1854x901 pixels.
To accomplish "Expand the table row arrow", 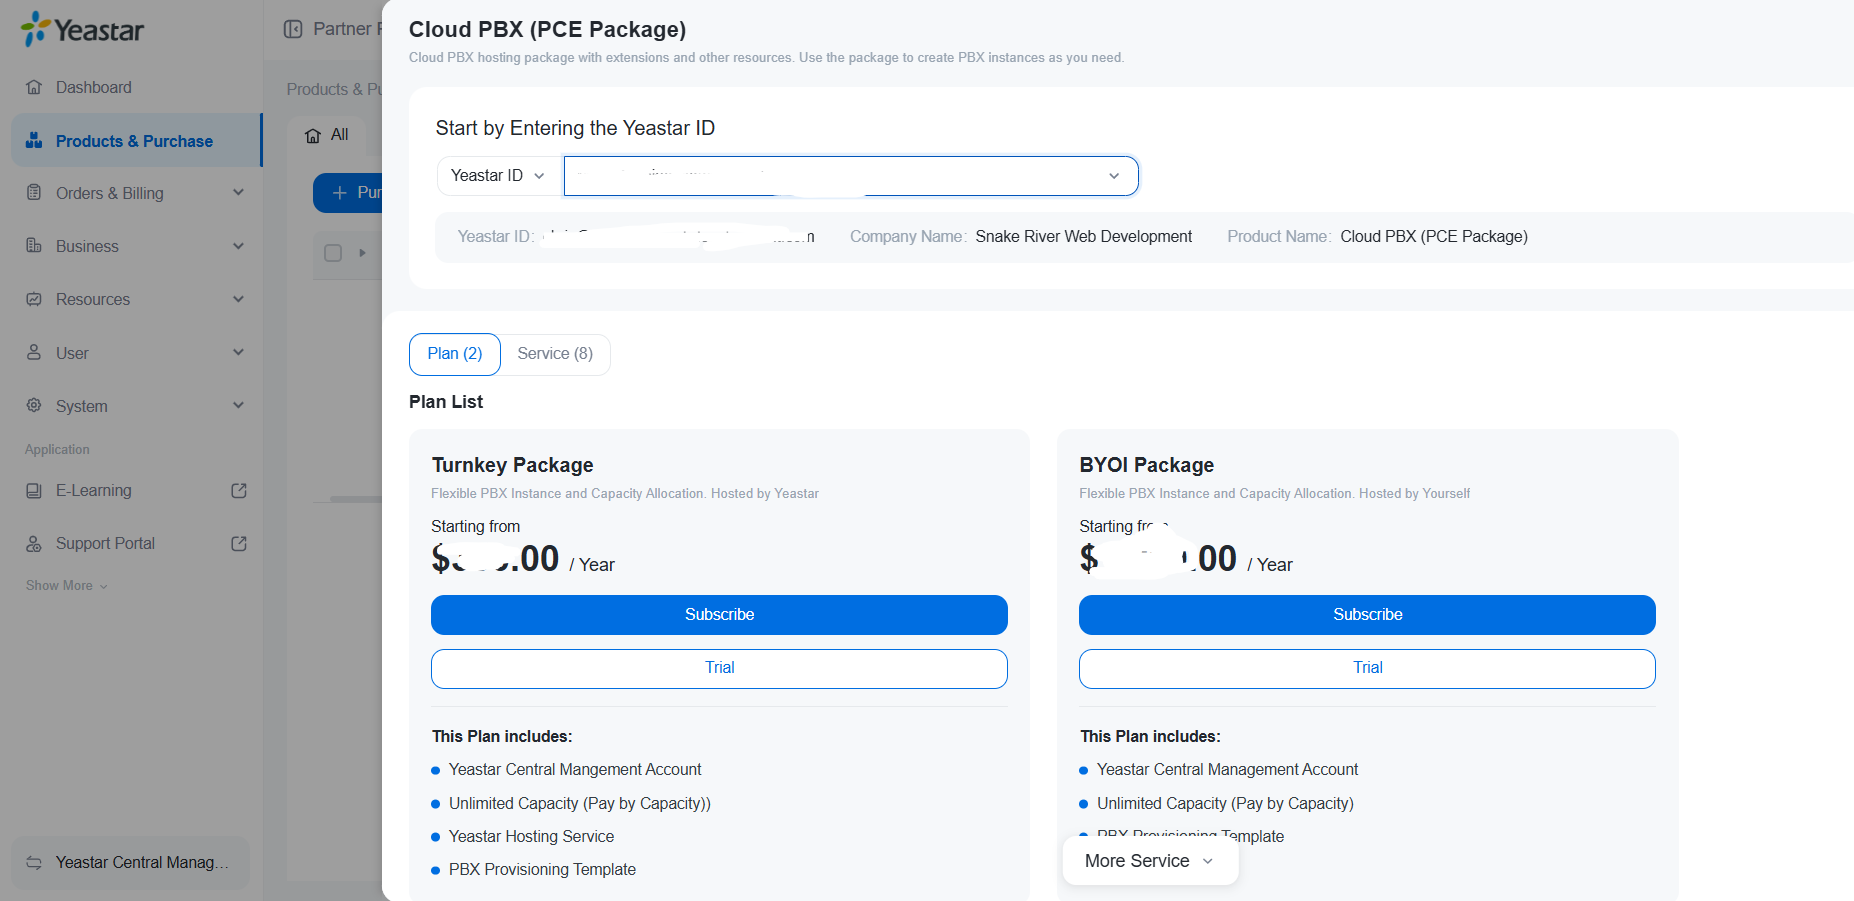I will [x=362, y=253].
